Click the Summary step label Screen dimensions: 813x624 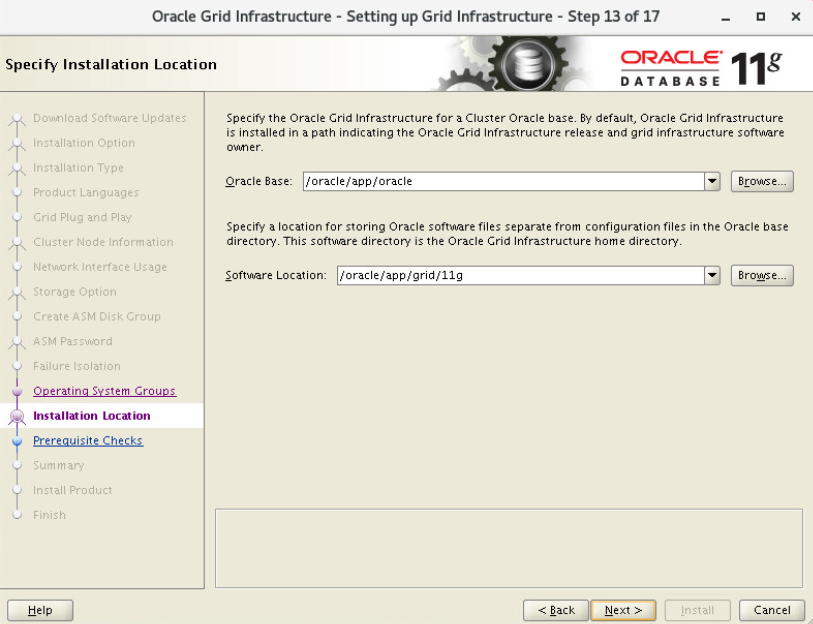tap(59, 465)
